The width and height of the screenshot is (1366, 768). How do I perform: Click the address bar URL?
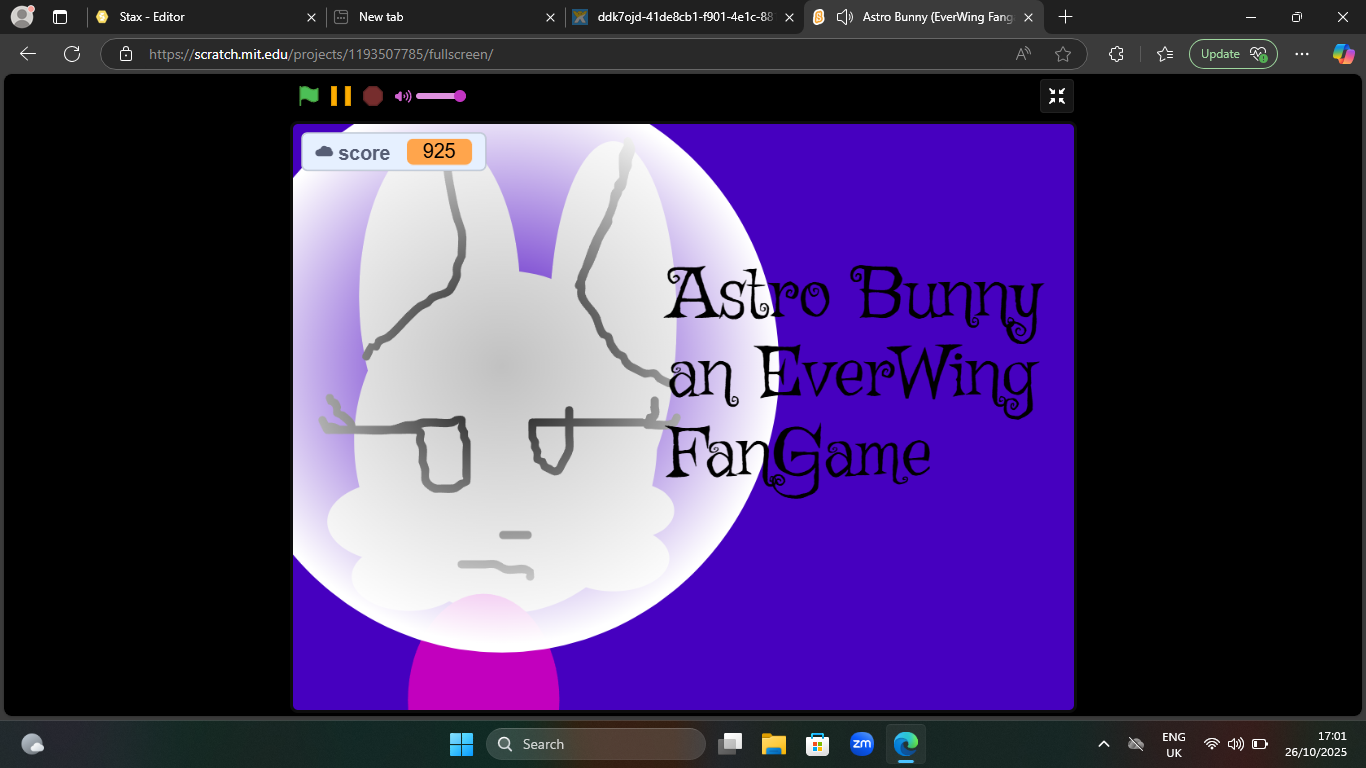[x=320, y=54]
